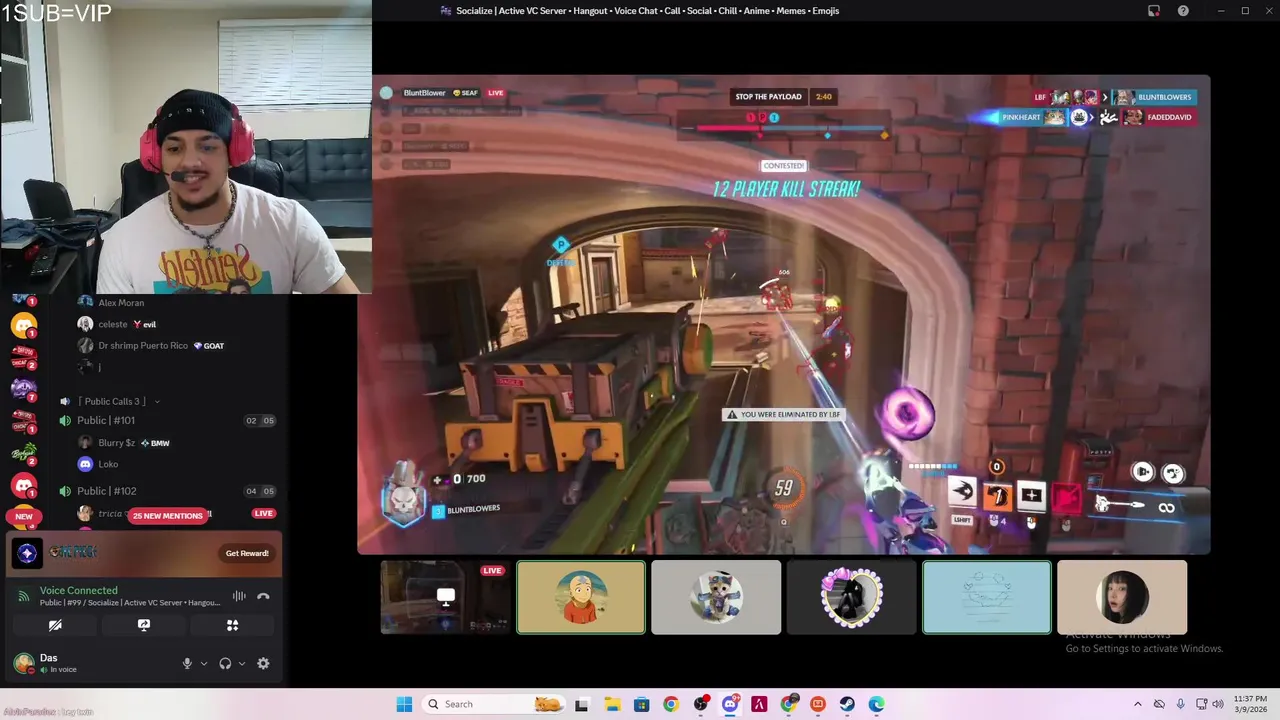
Task: Open Discord user settings gear
Action: pyautogui.click(x=263, y=663)
